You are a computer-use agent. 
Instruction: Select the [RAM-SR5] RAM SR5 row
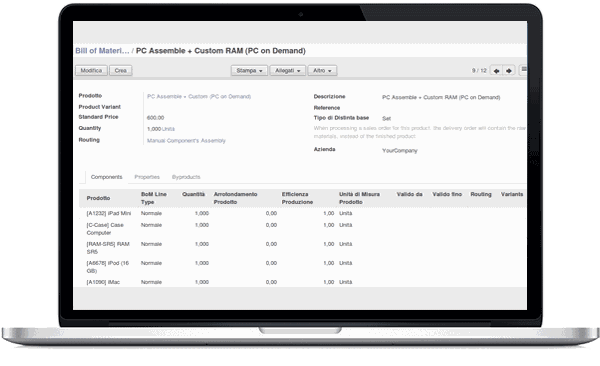coord(302,248)
